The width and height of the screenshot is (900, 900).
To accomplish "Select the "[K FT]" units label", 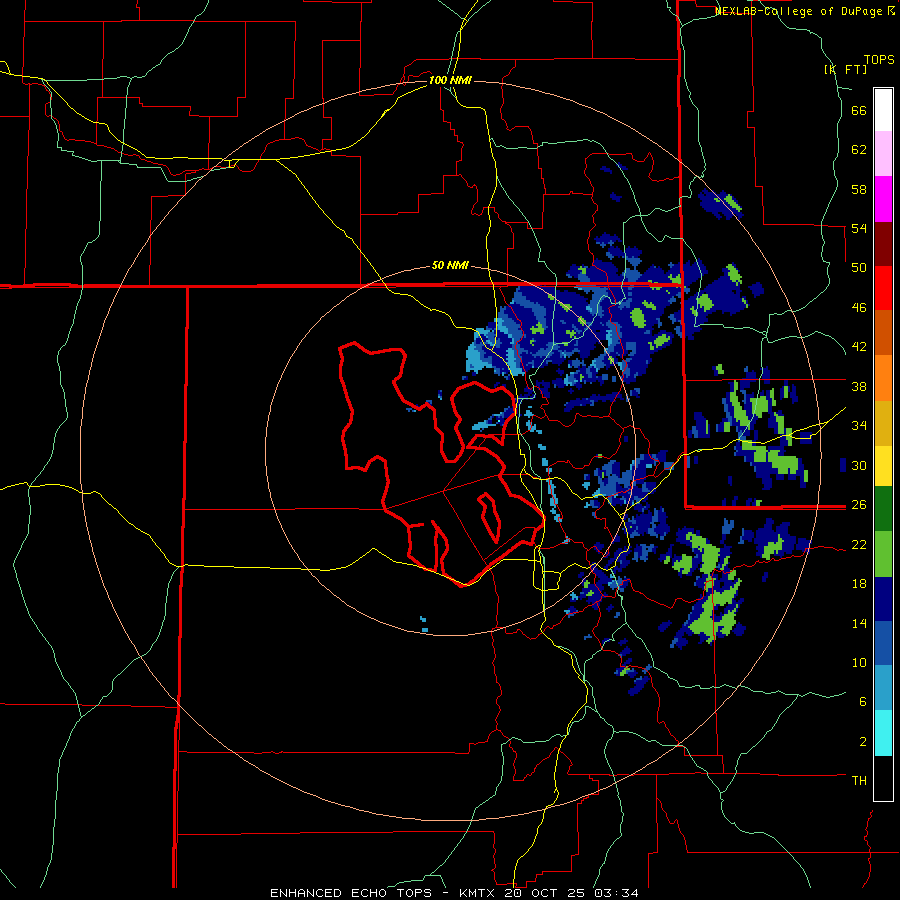I will click(845, 70).
